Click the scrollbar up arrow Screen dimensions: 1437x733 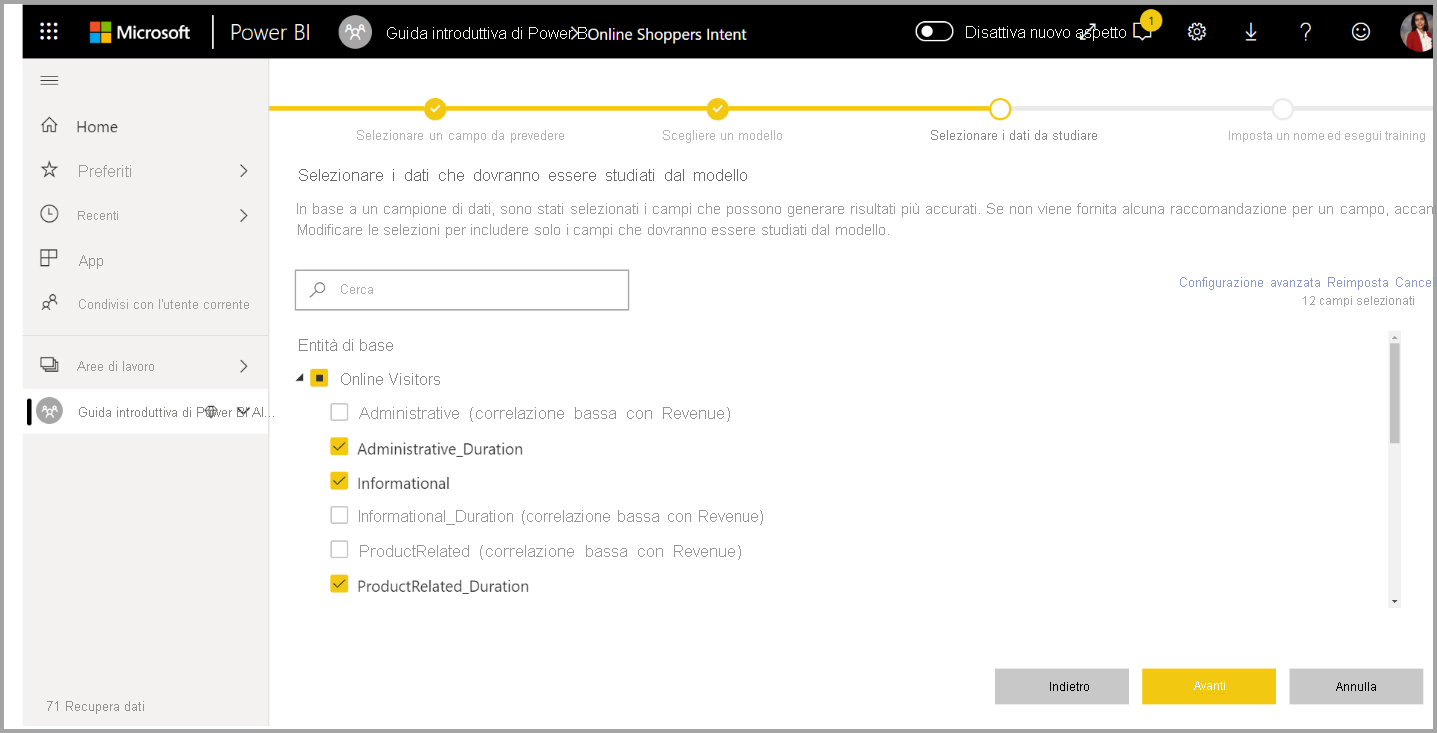1395,337
